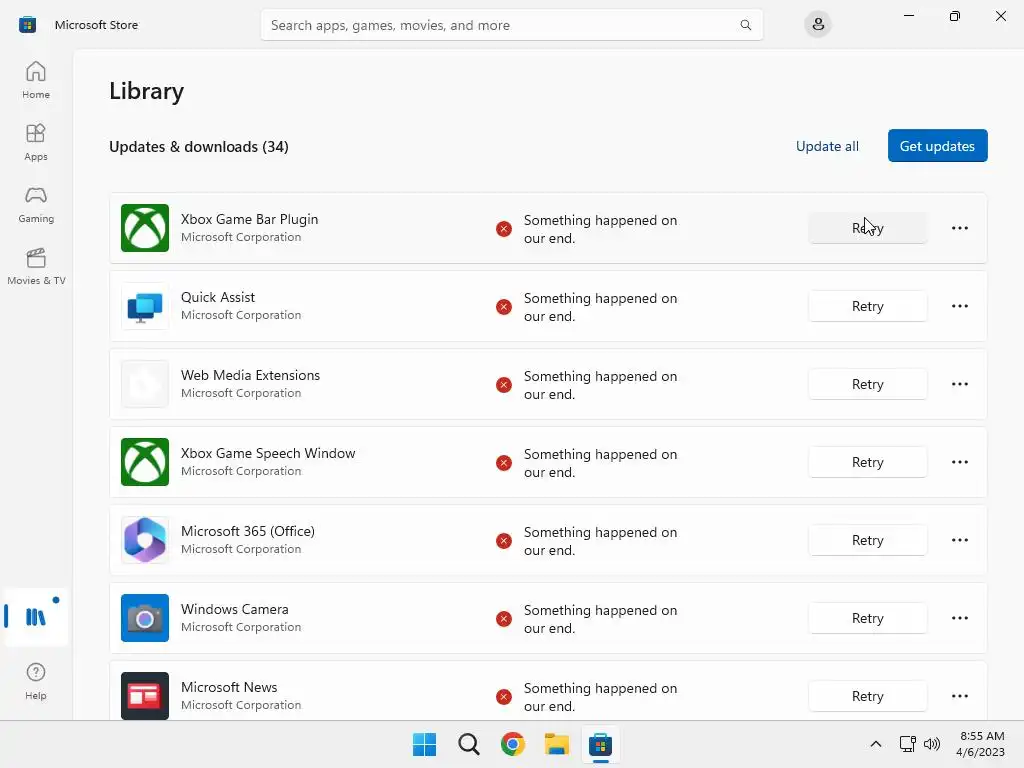The width and height of the screenshot is (1024, 768).
Task: Click error icon for Microsoft 365 (Office)
Action: pyautogui.click(x=504, y=541)
